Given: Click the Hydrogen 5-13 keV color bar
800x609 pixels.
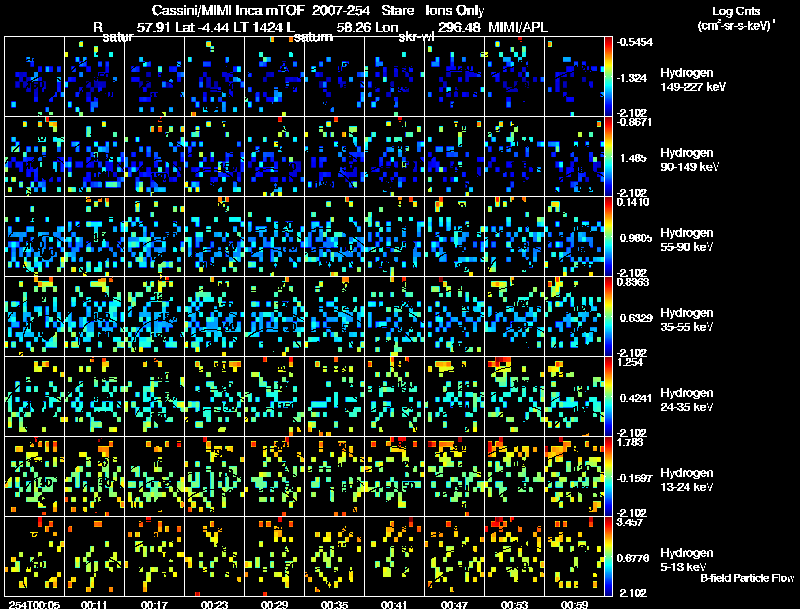Looking at the screenshot, I should point(608,557).
